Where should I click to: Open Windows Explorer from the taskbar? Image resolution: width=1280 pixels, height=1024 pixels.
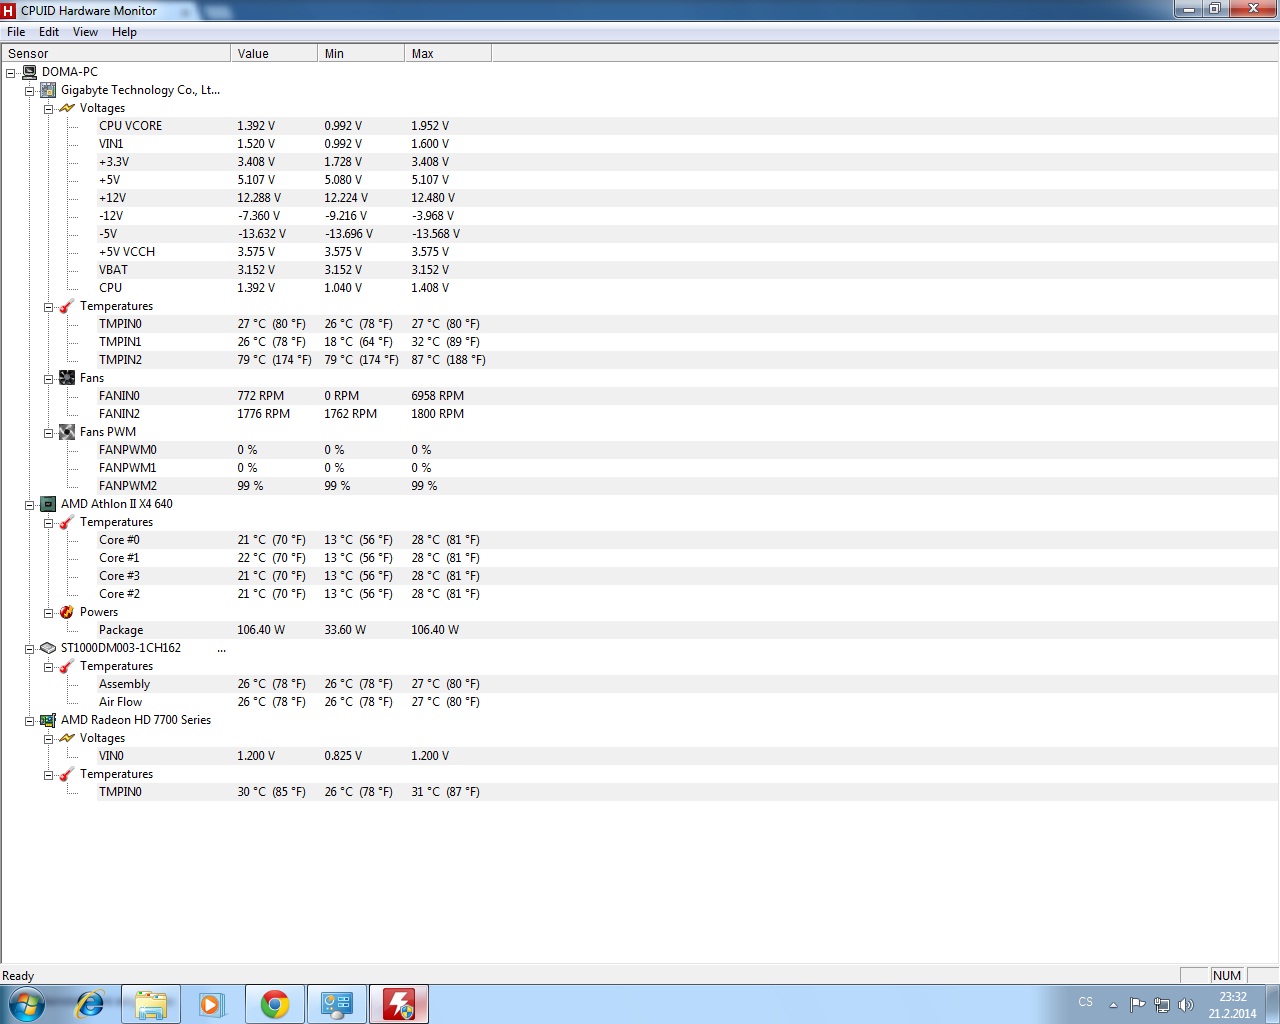151,1004
